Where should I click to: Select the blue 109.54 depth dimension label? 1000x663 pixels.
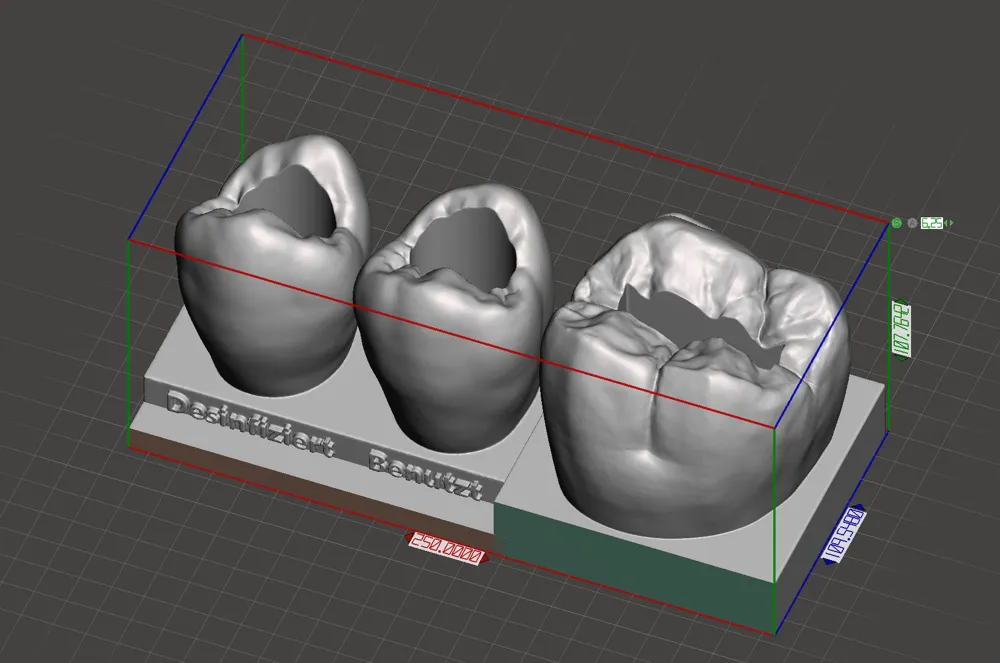(844, 534)
